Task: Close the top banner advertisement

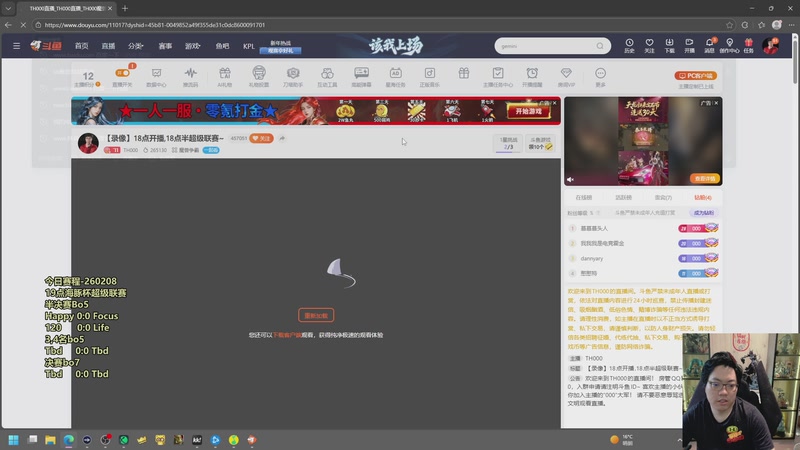Action: (x=555, y=103)
